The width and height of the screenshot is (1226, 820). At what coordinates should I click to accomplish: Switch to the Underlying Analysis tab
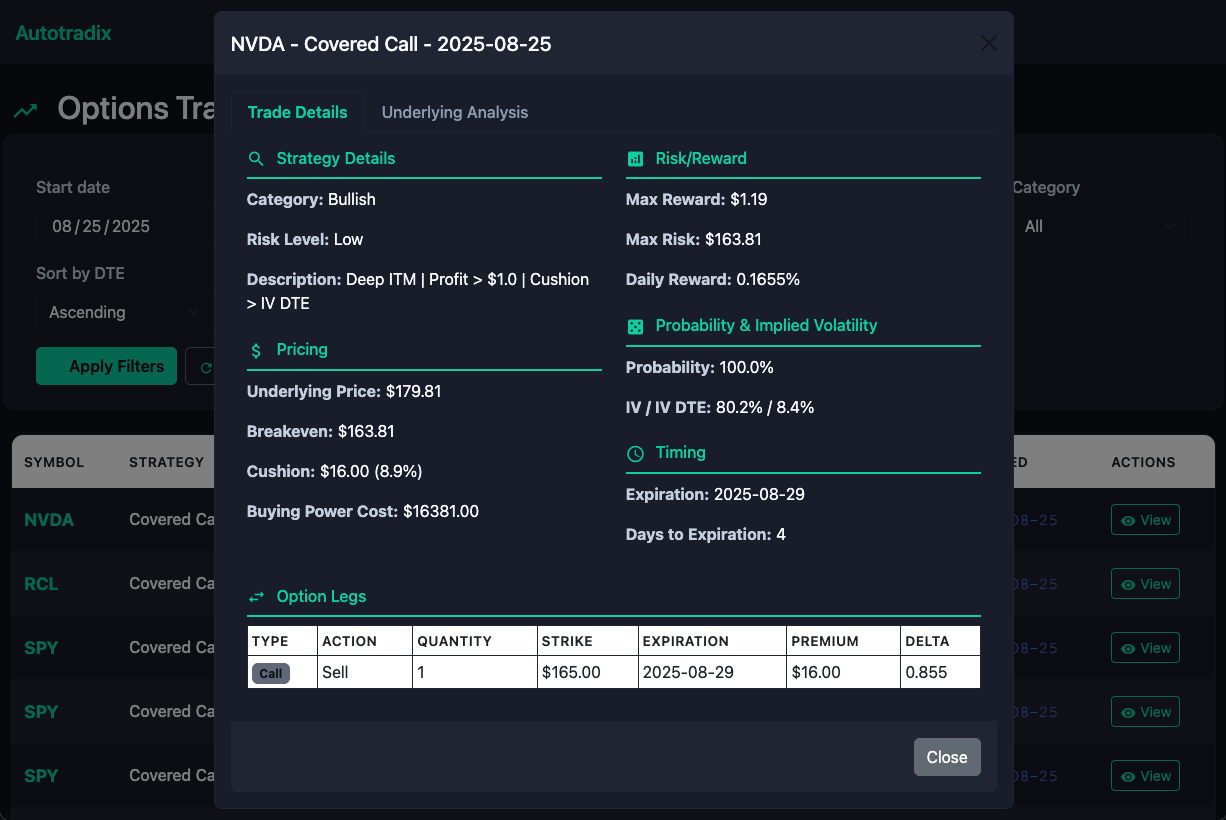(455, 112)
